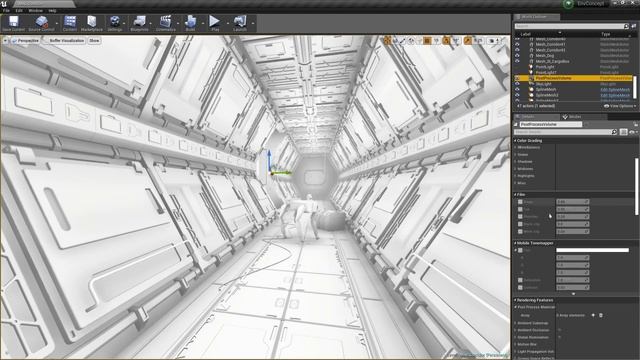This screenshot has height=360, width=640.
Task: Enable the Toe checkbox under Film
Action: (x=520, y=209)
